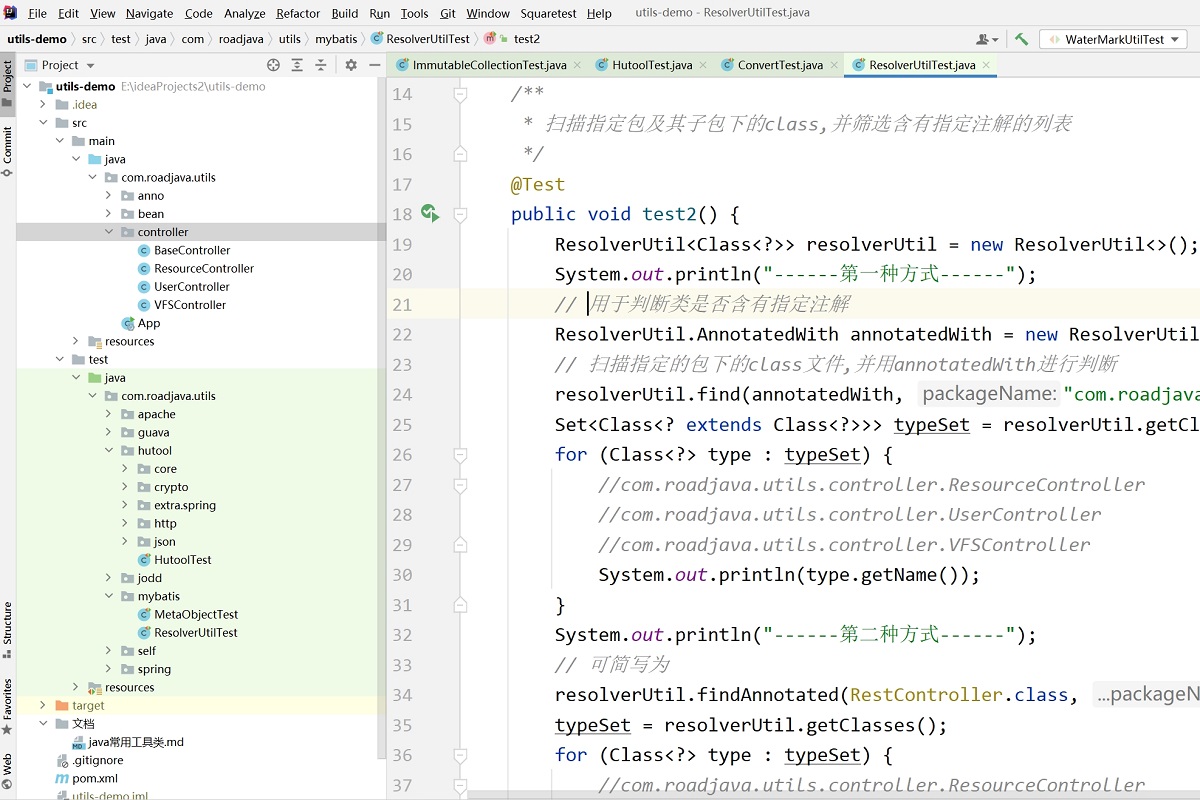Expand the apache package
This screenshot has width=1200, height=800.
coord(108,414)
